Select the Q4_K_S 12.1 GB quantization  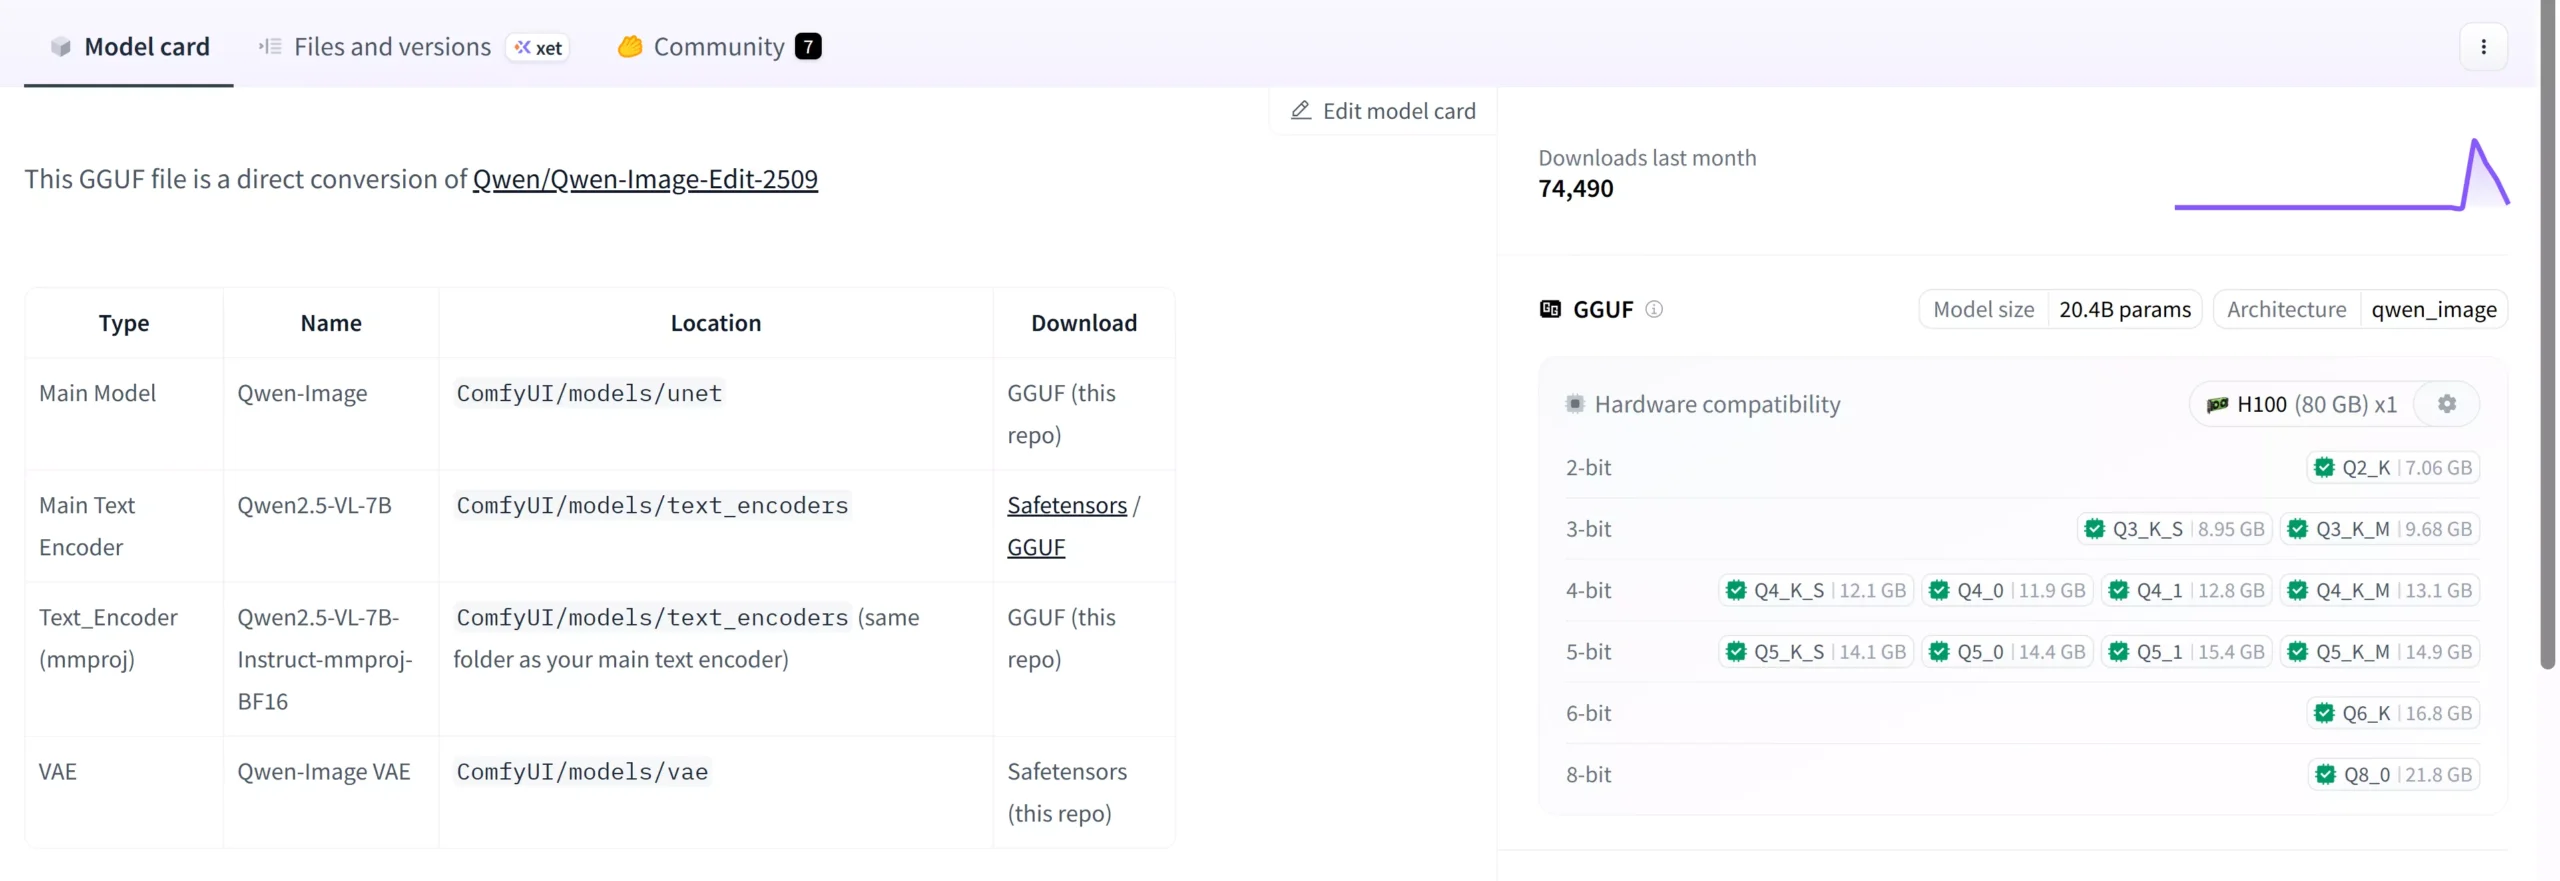point(1816,590)
